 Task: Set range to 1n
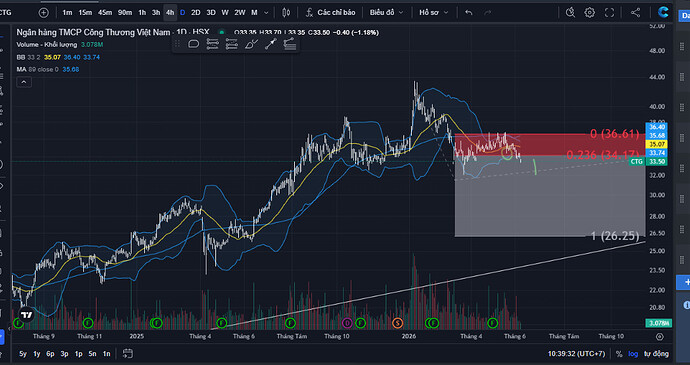(x=106, y=354)
